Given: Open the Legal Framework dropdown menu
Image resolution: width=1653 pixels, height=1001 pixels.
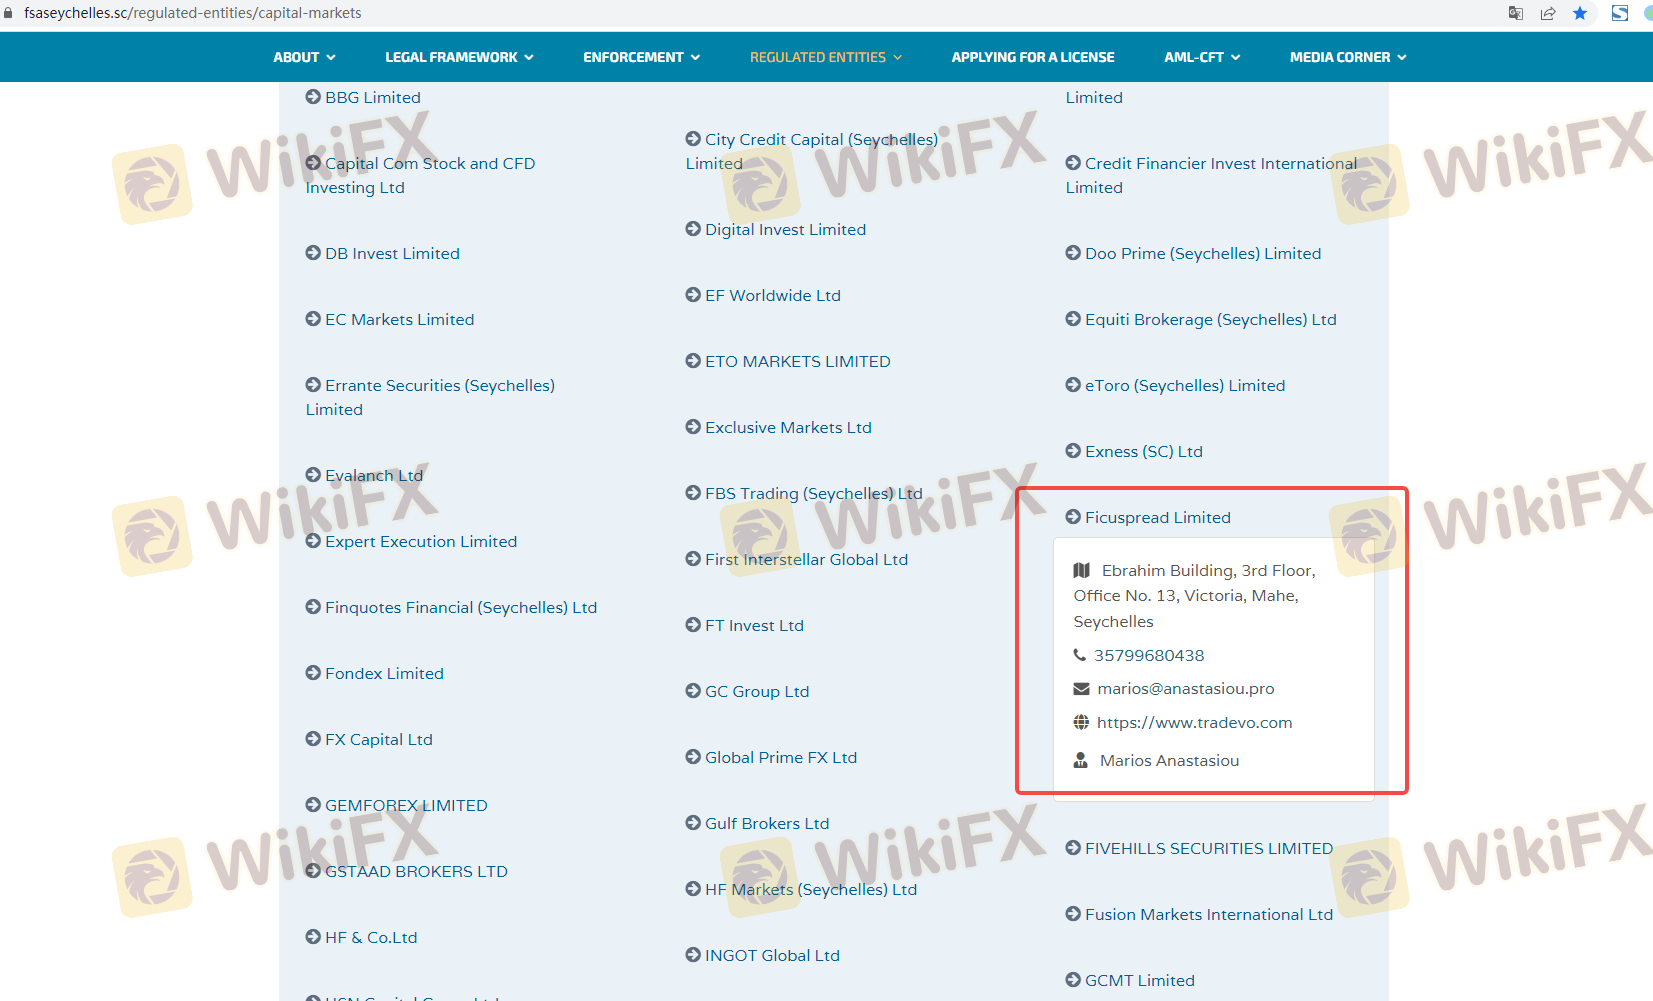Looking at the screenshot, I should pyautogui.click(x=459, y=57).
